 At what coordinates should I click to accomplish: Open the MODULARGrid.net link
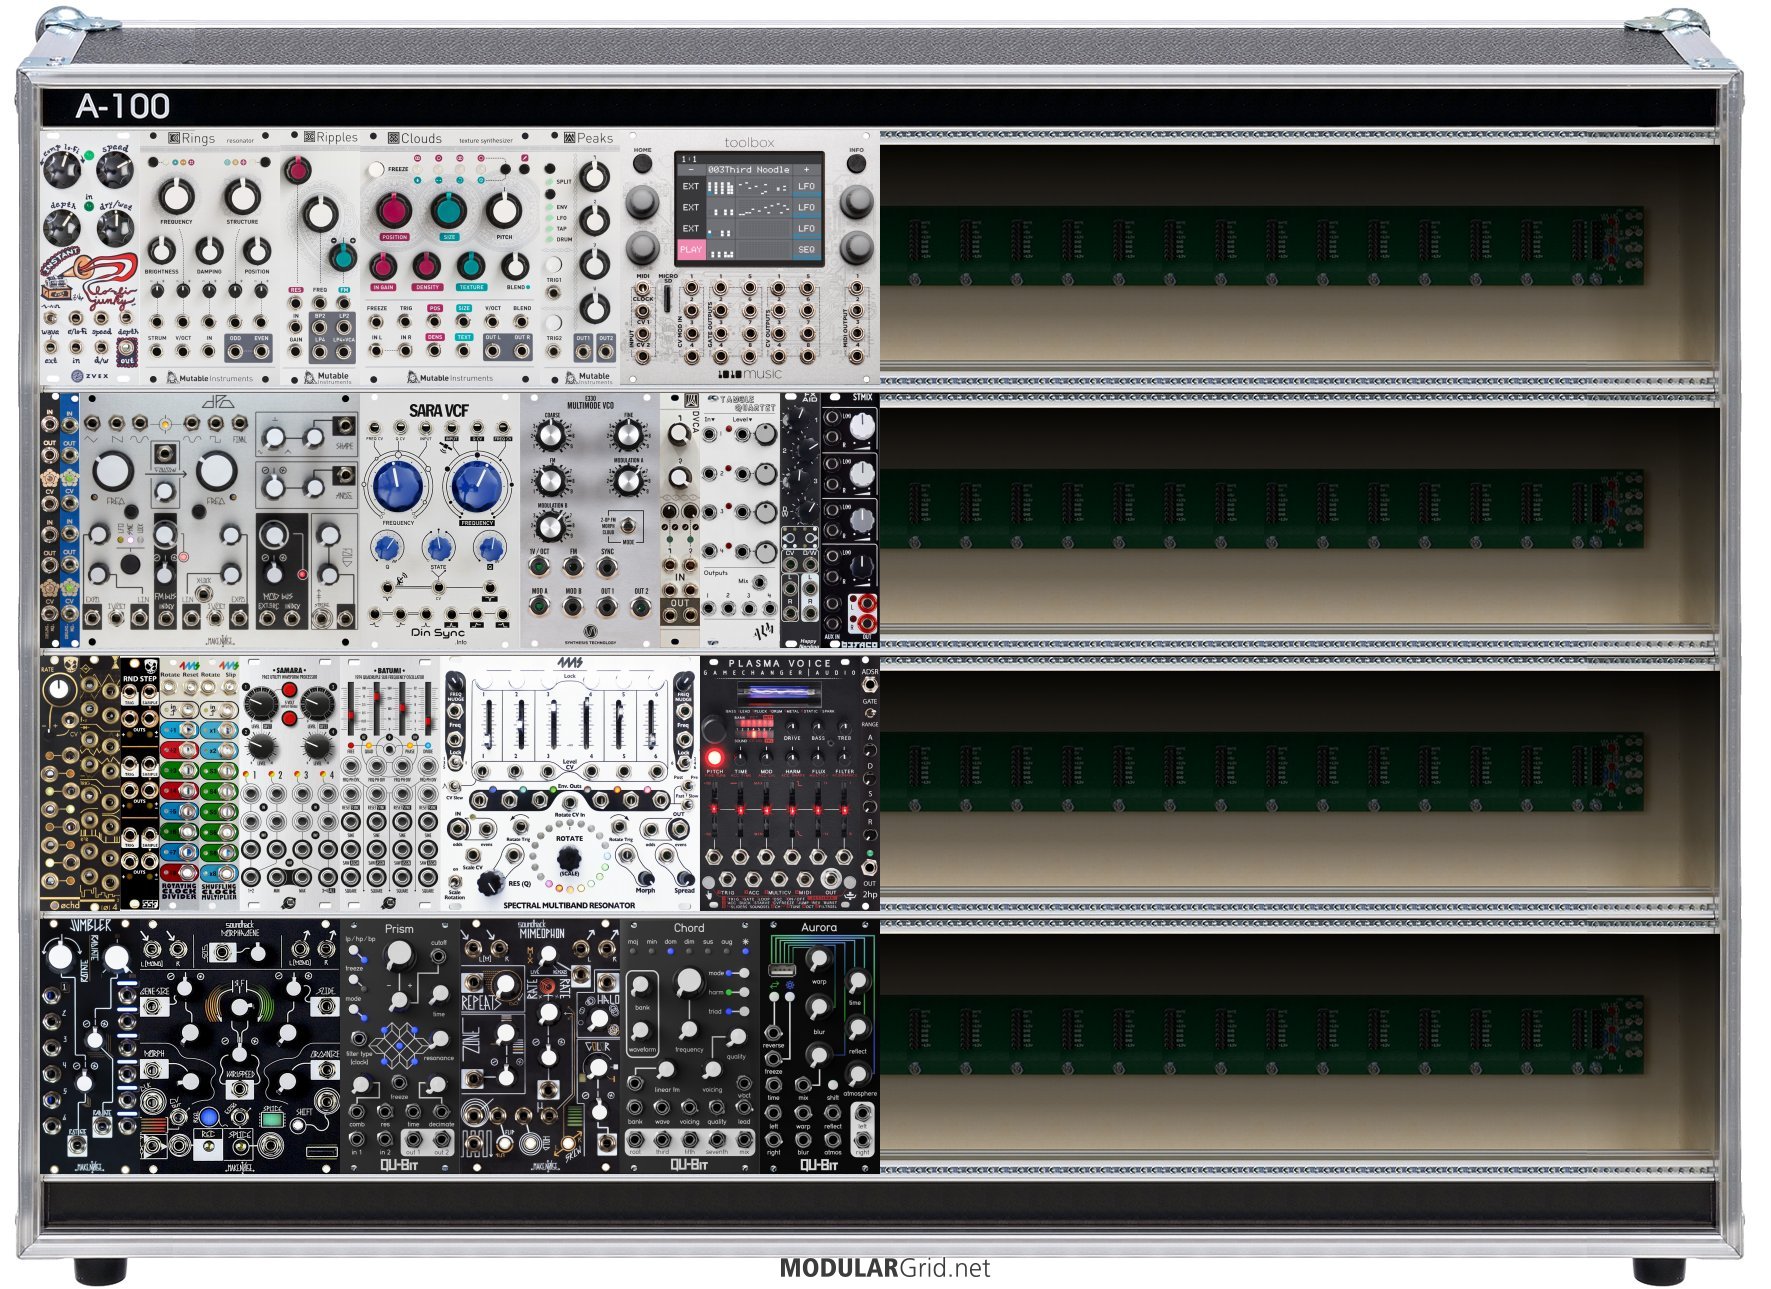(x=885, y=1268)
